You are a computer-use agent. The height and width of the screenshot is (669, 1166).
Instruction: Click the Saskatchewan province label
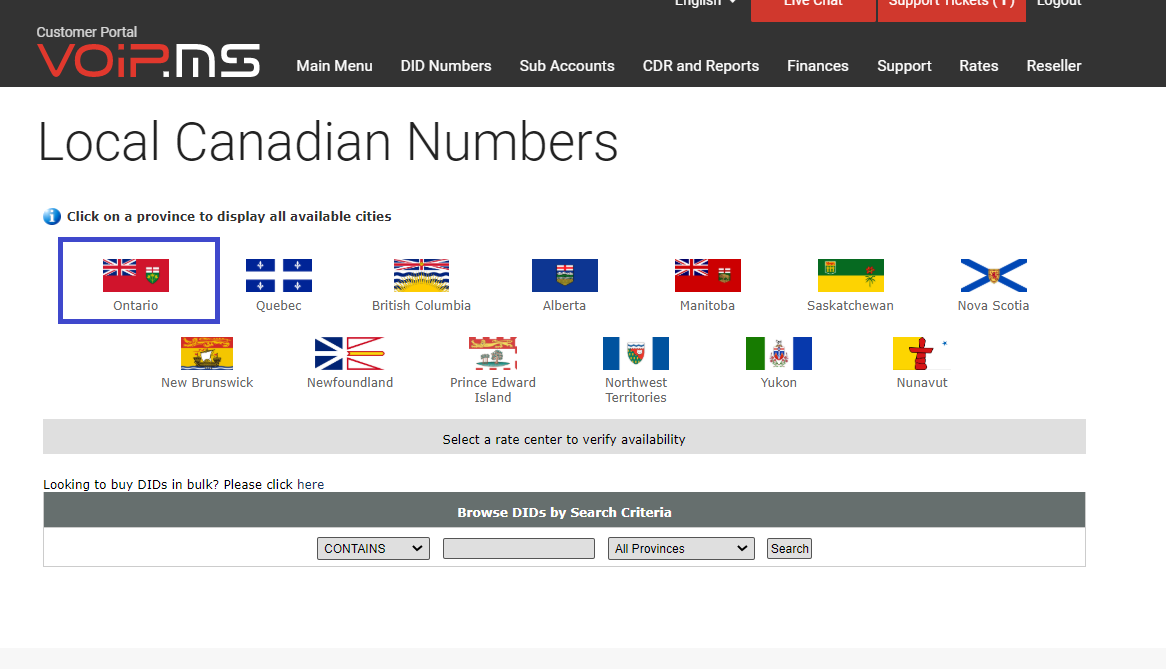click(x=851, y=306)
